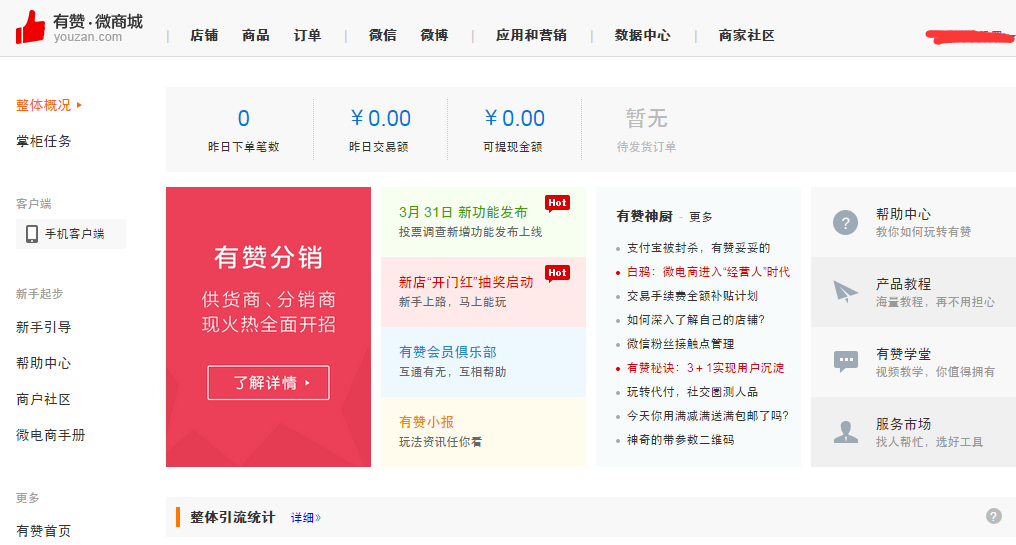Click the 有赞·微商城 logo text
Viewport: 1016px width, 545px height.
tap(98, 21)
